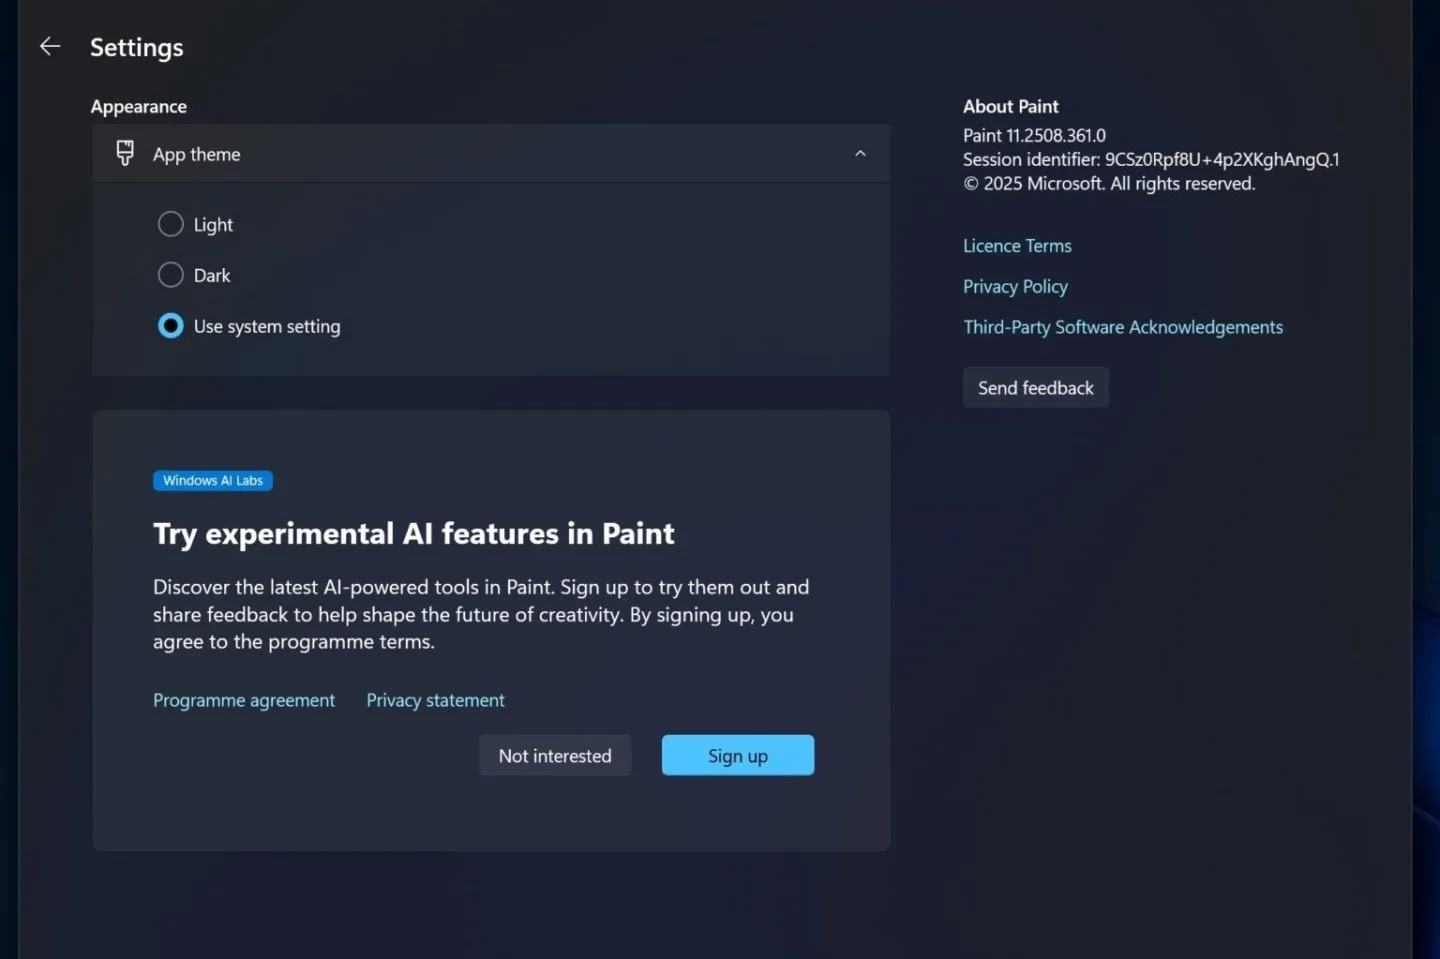The image size is (1440, 959).
Task: Sign up for experimental AI features
Action: click(737, 755)
